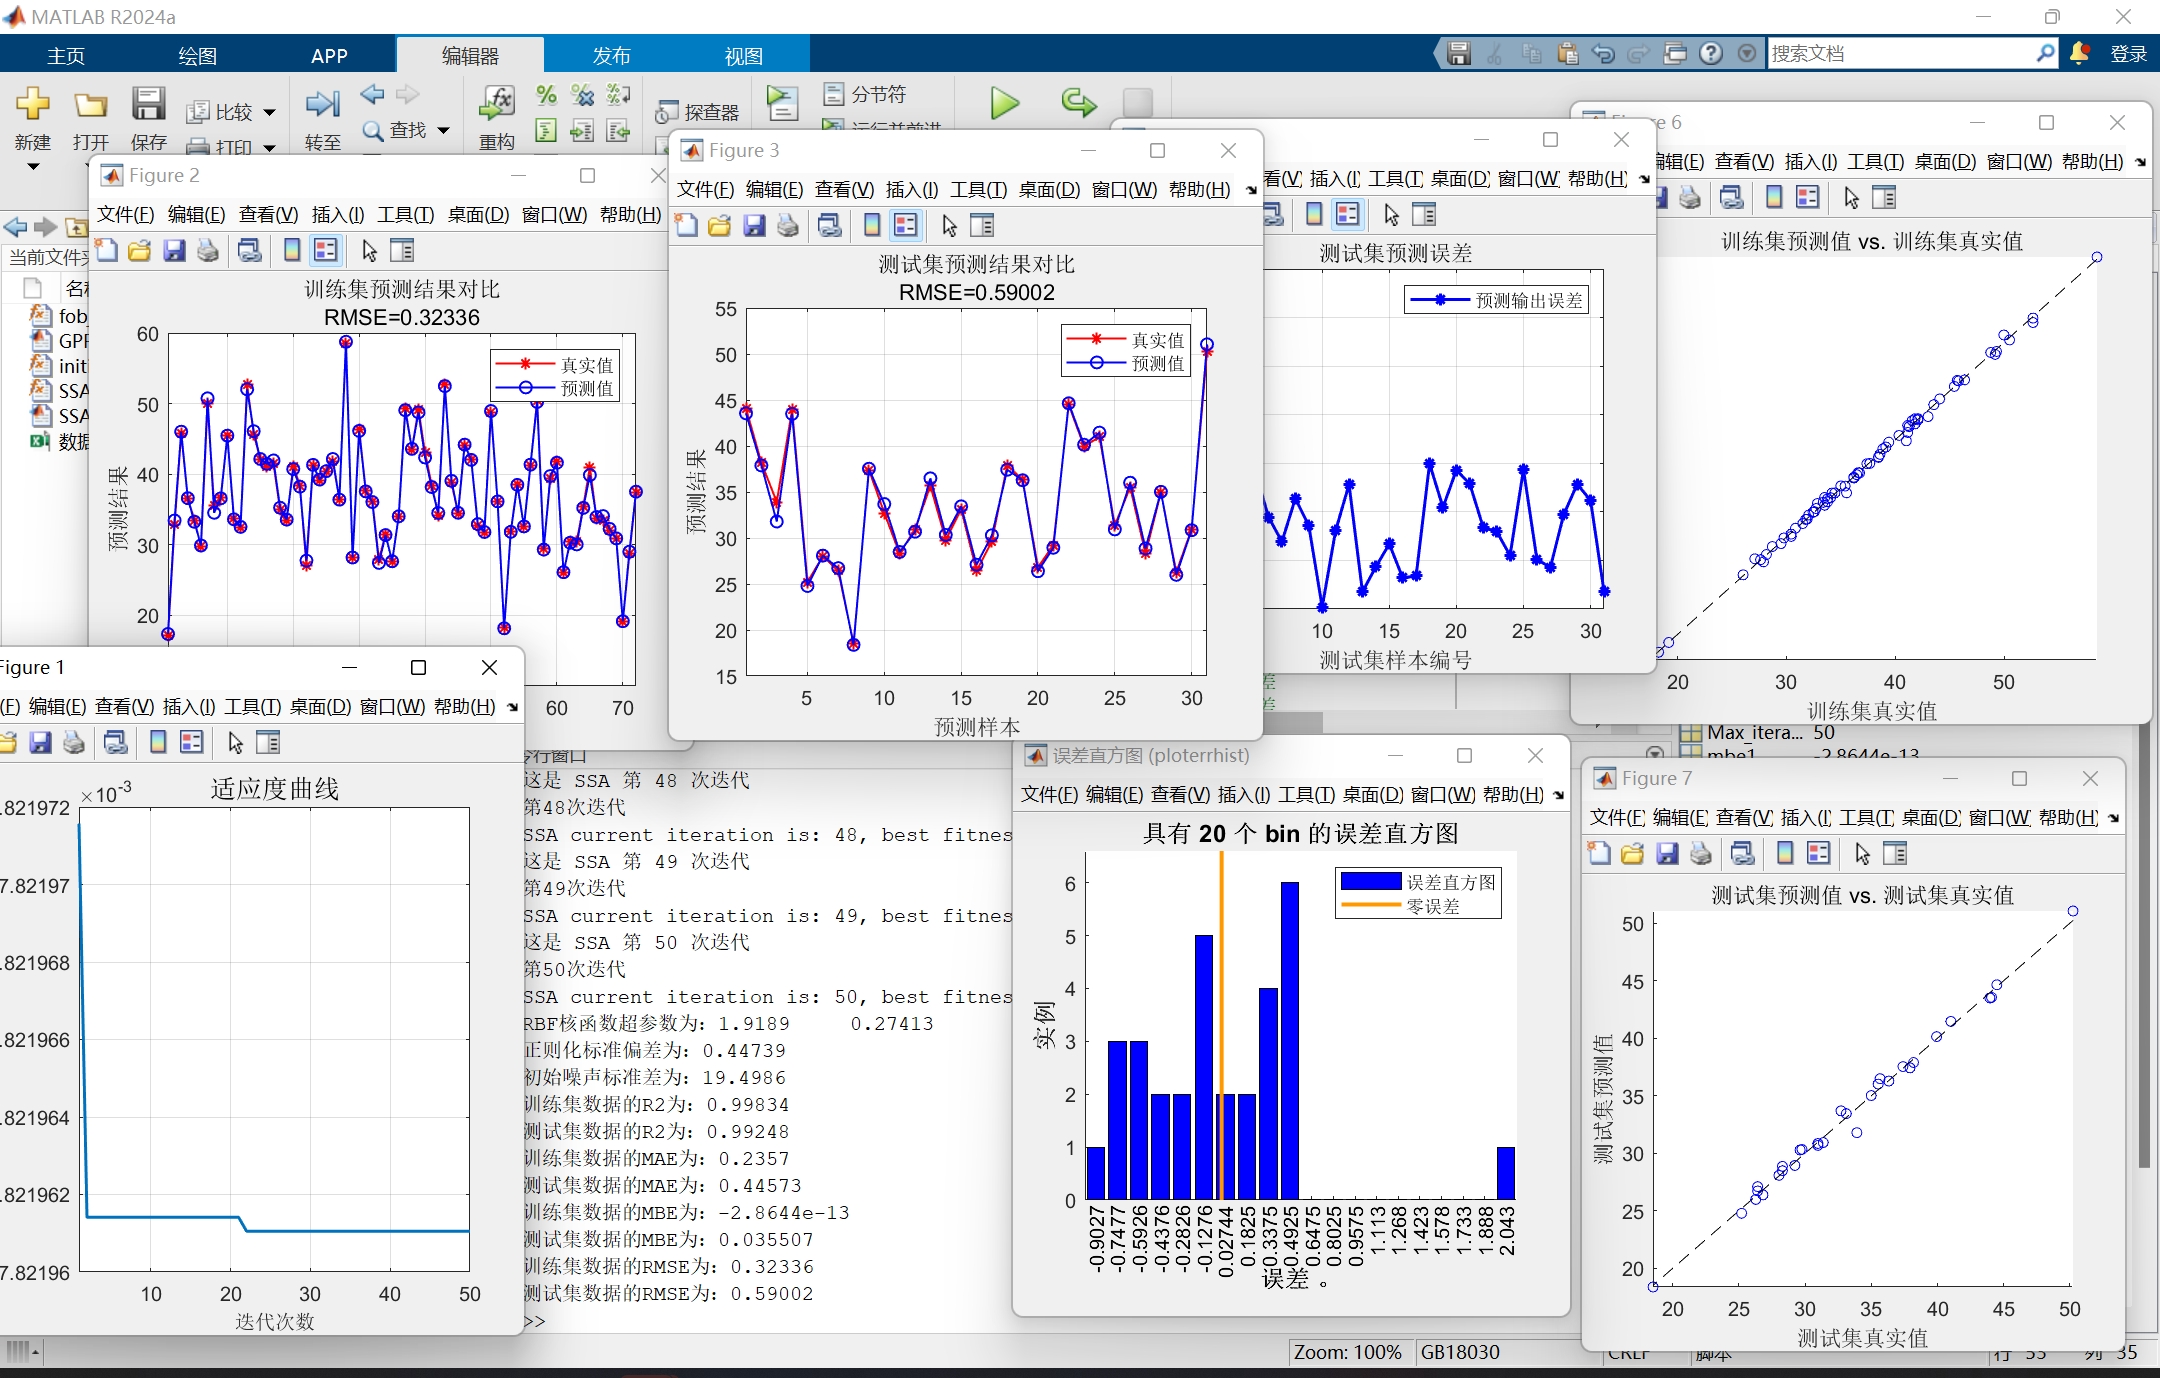
Task: Click the notification bell icon near login
Action: pyautogui.click(x=2079, y=54)
